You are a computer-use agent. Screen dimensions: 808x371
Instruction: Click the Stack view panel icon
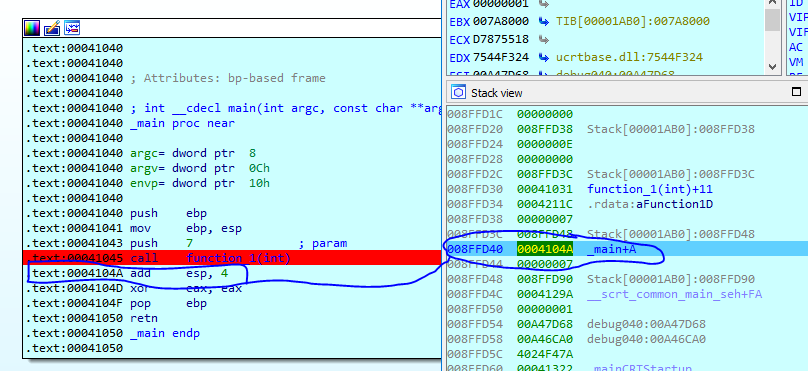[458, 92]
